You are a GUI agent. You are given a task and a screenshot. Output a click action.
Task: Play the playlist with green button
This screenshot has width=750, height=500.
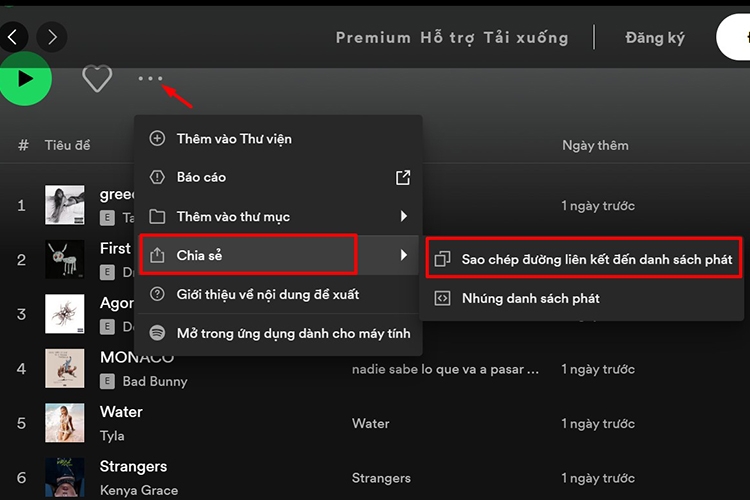pyautogui.click(x=25, y=79)
